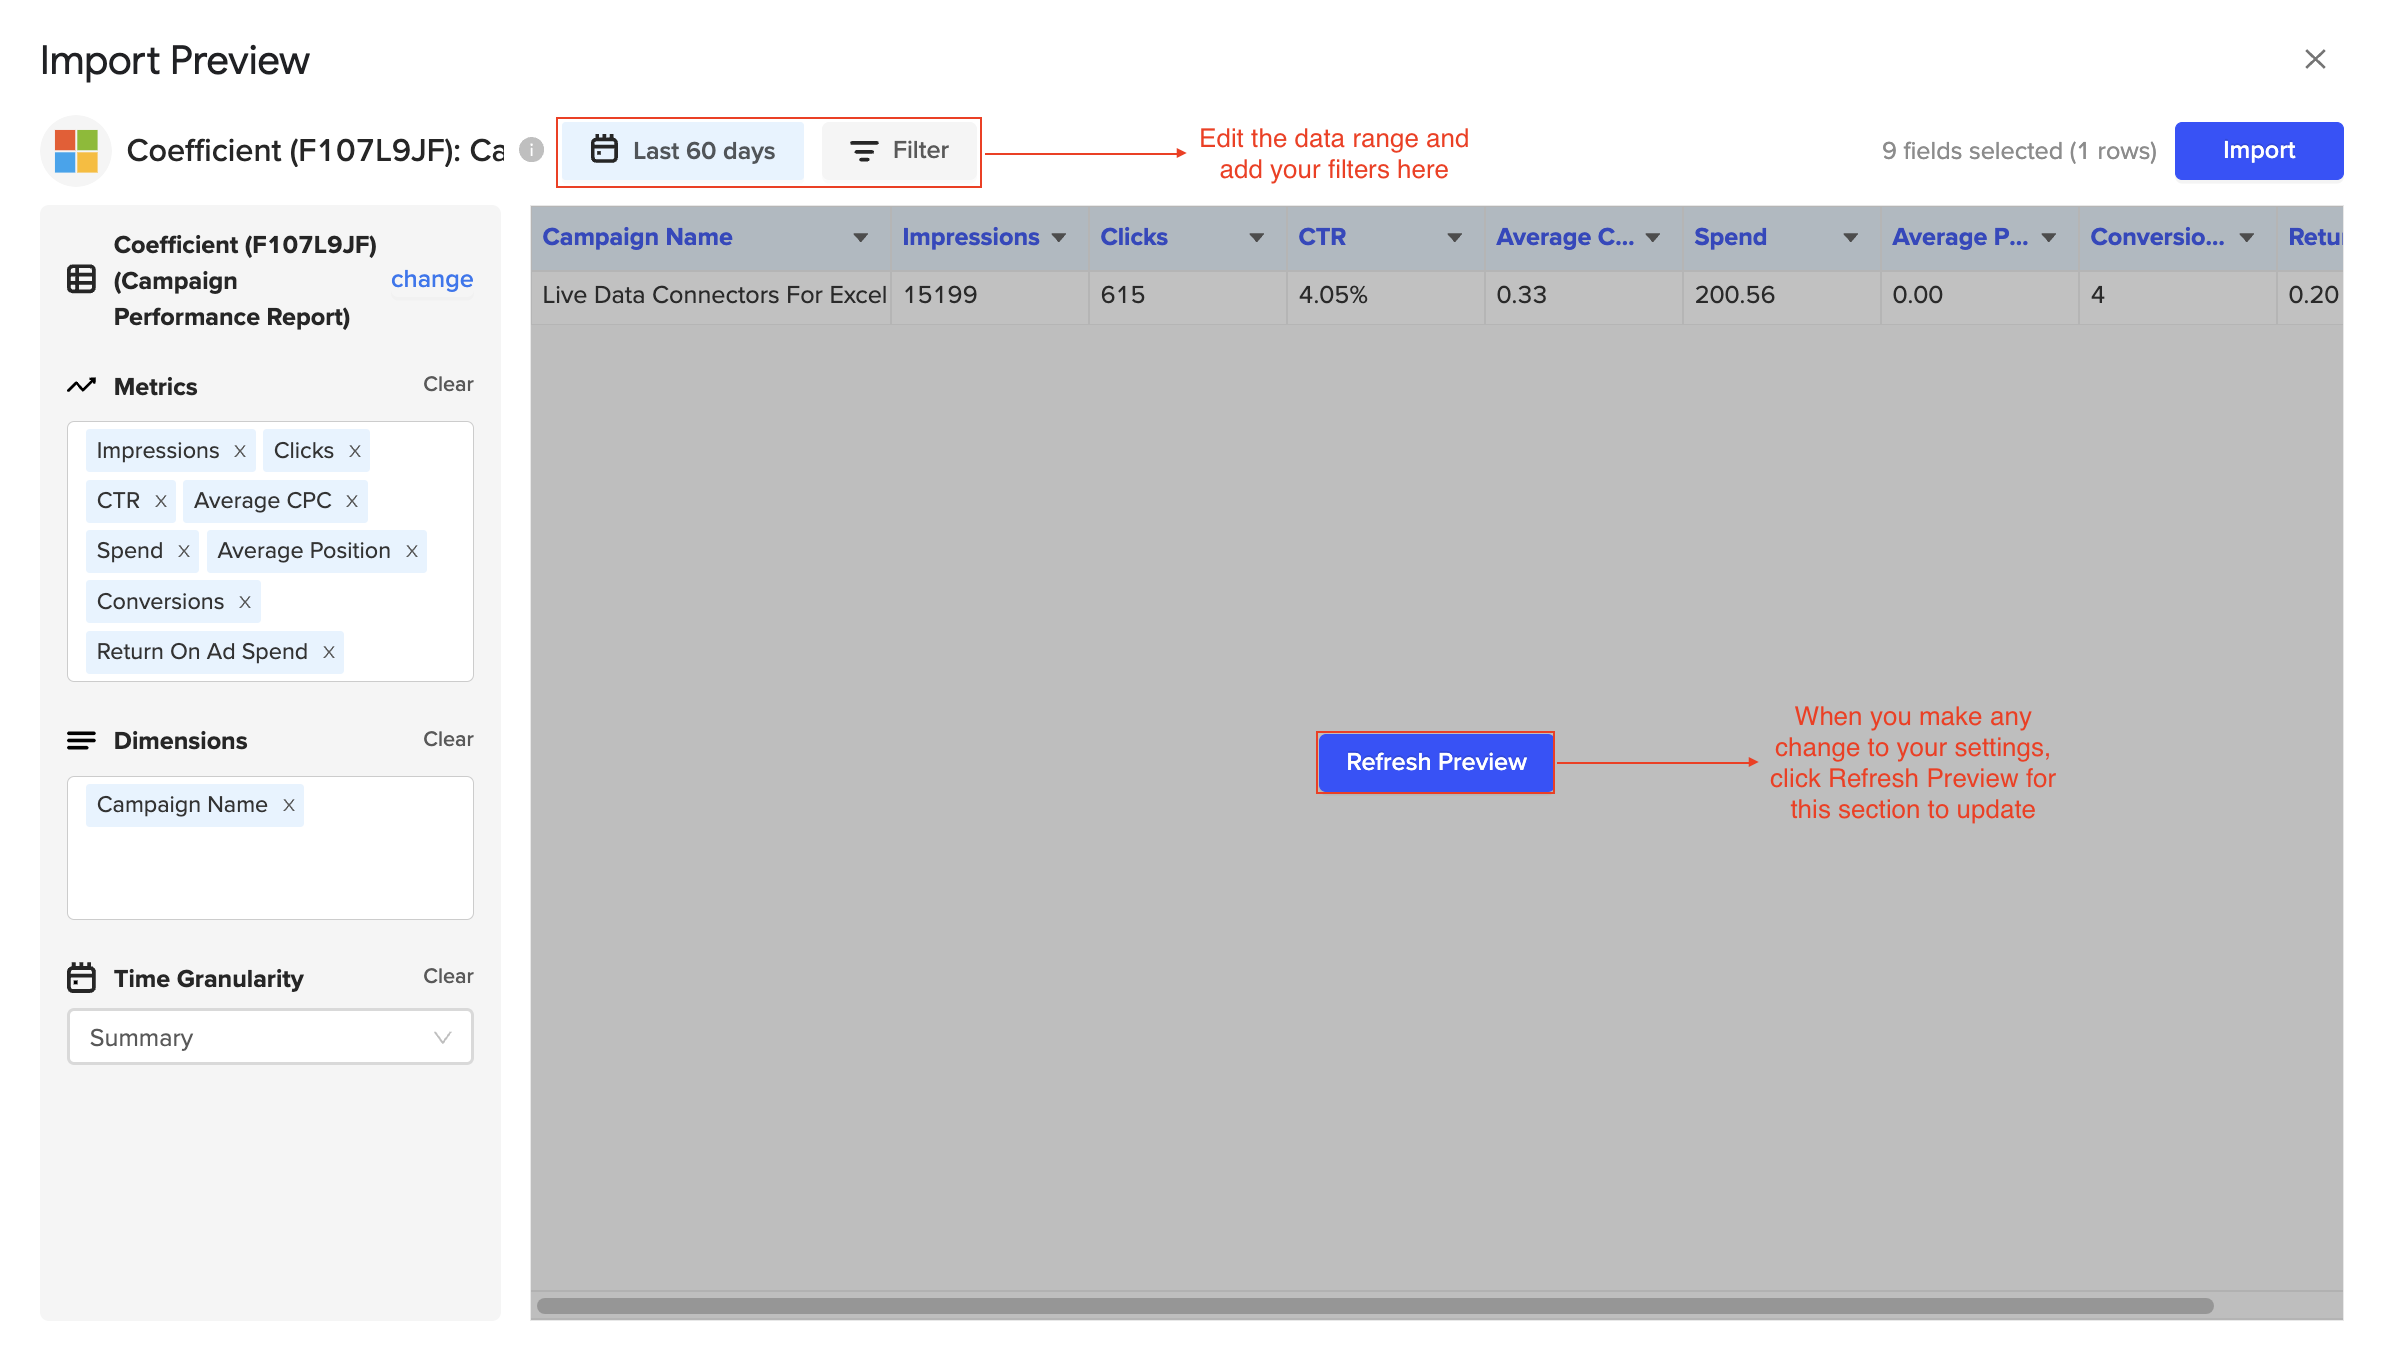Select the Live Data Connectors For Excel cell
Screen dimensions: 2384x1358
(711, 296)
